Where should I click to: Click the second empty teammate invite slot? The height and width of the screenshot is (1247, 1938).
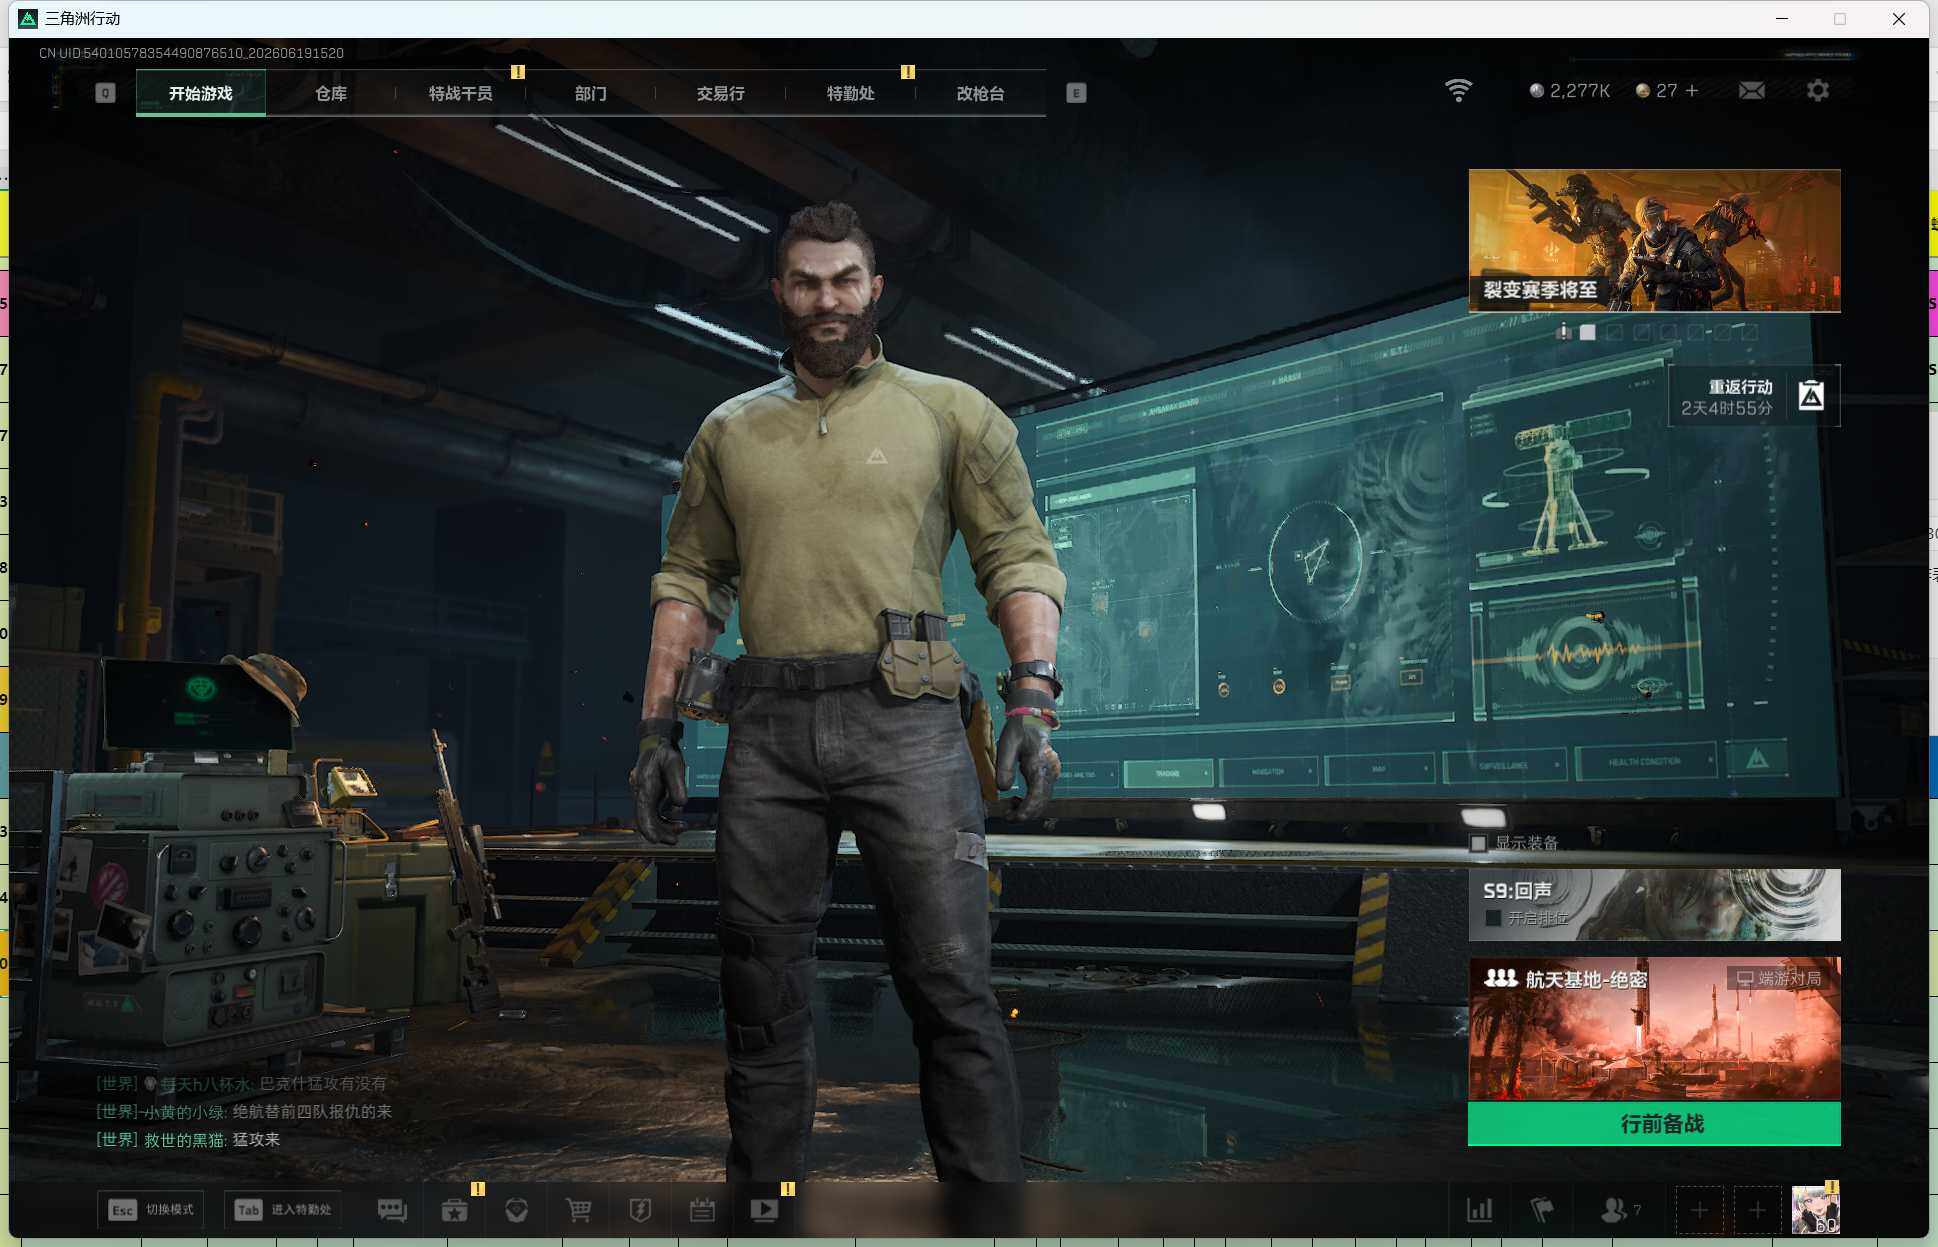1757,1210
